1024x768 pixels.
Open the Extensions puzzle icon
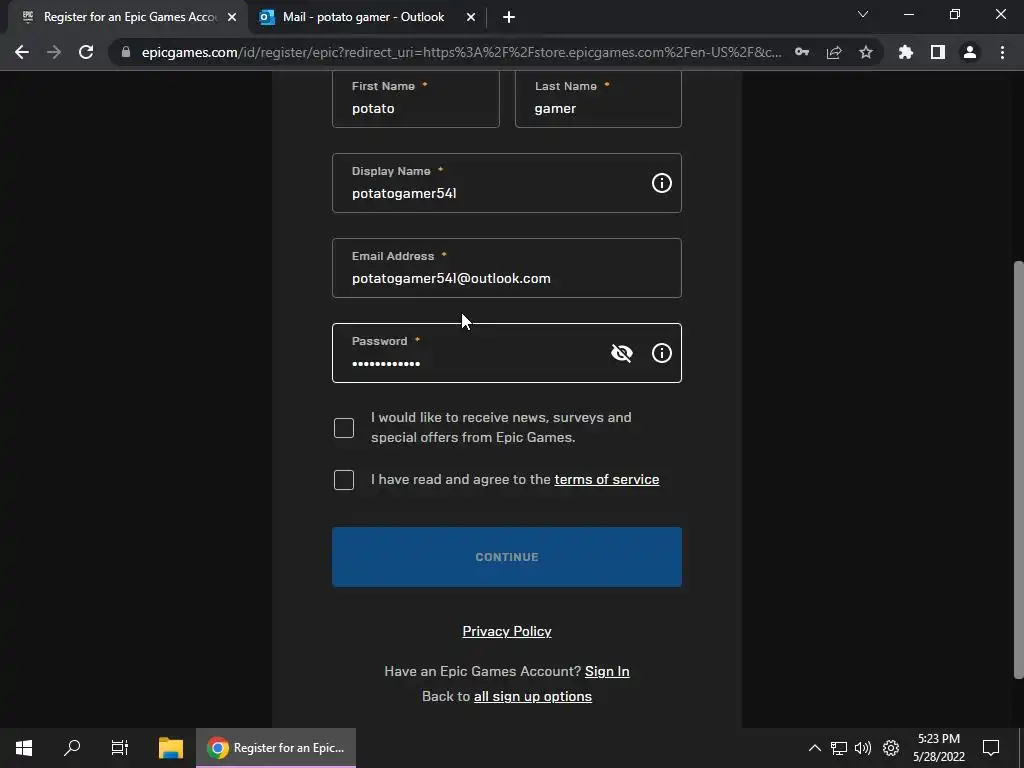point(906,52)
